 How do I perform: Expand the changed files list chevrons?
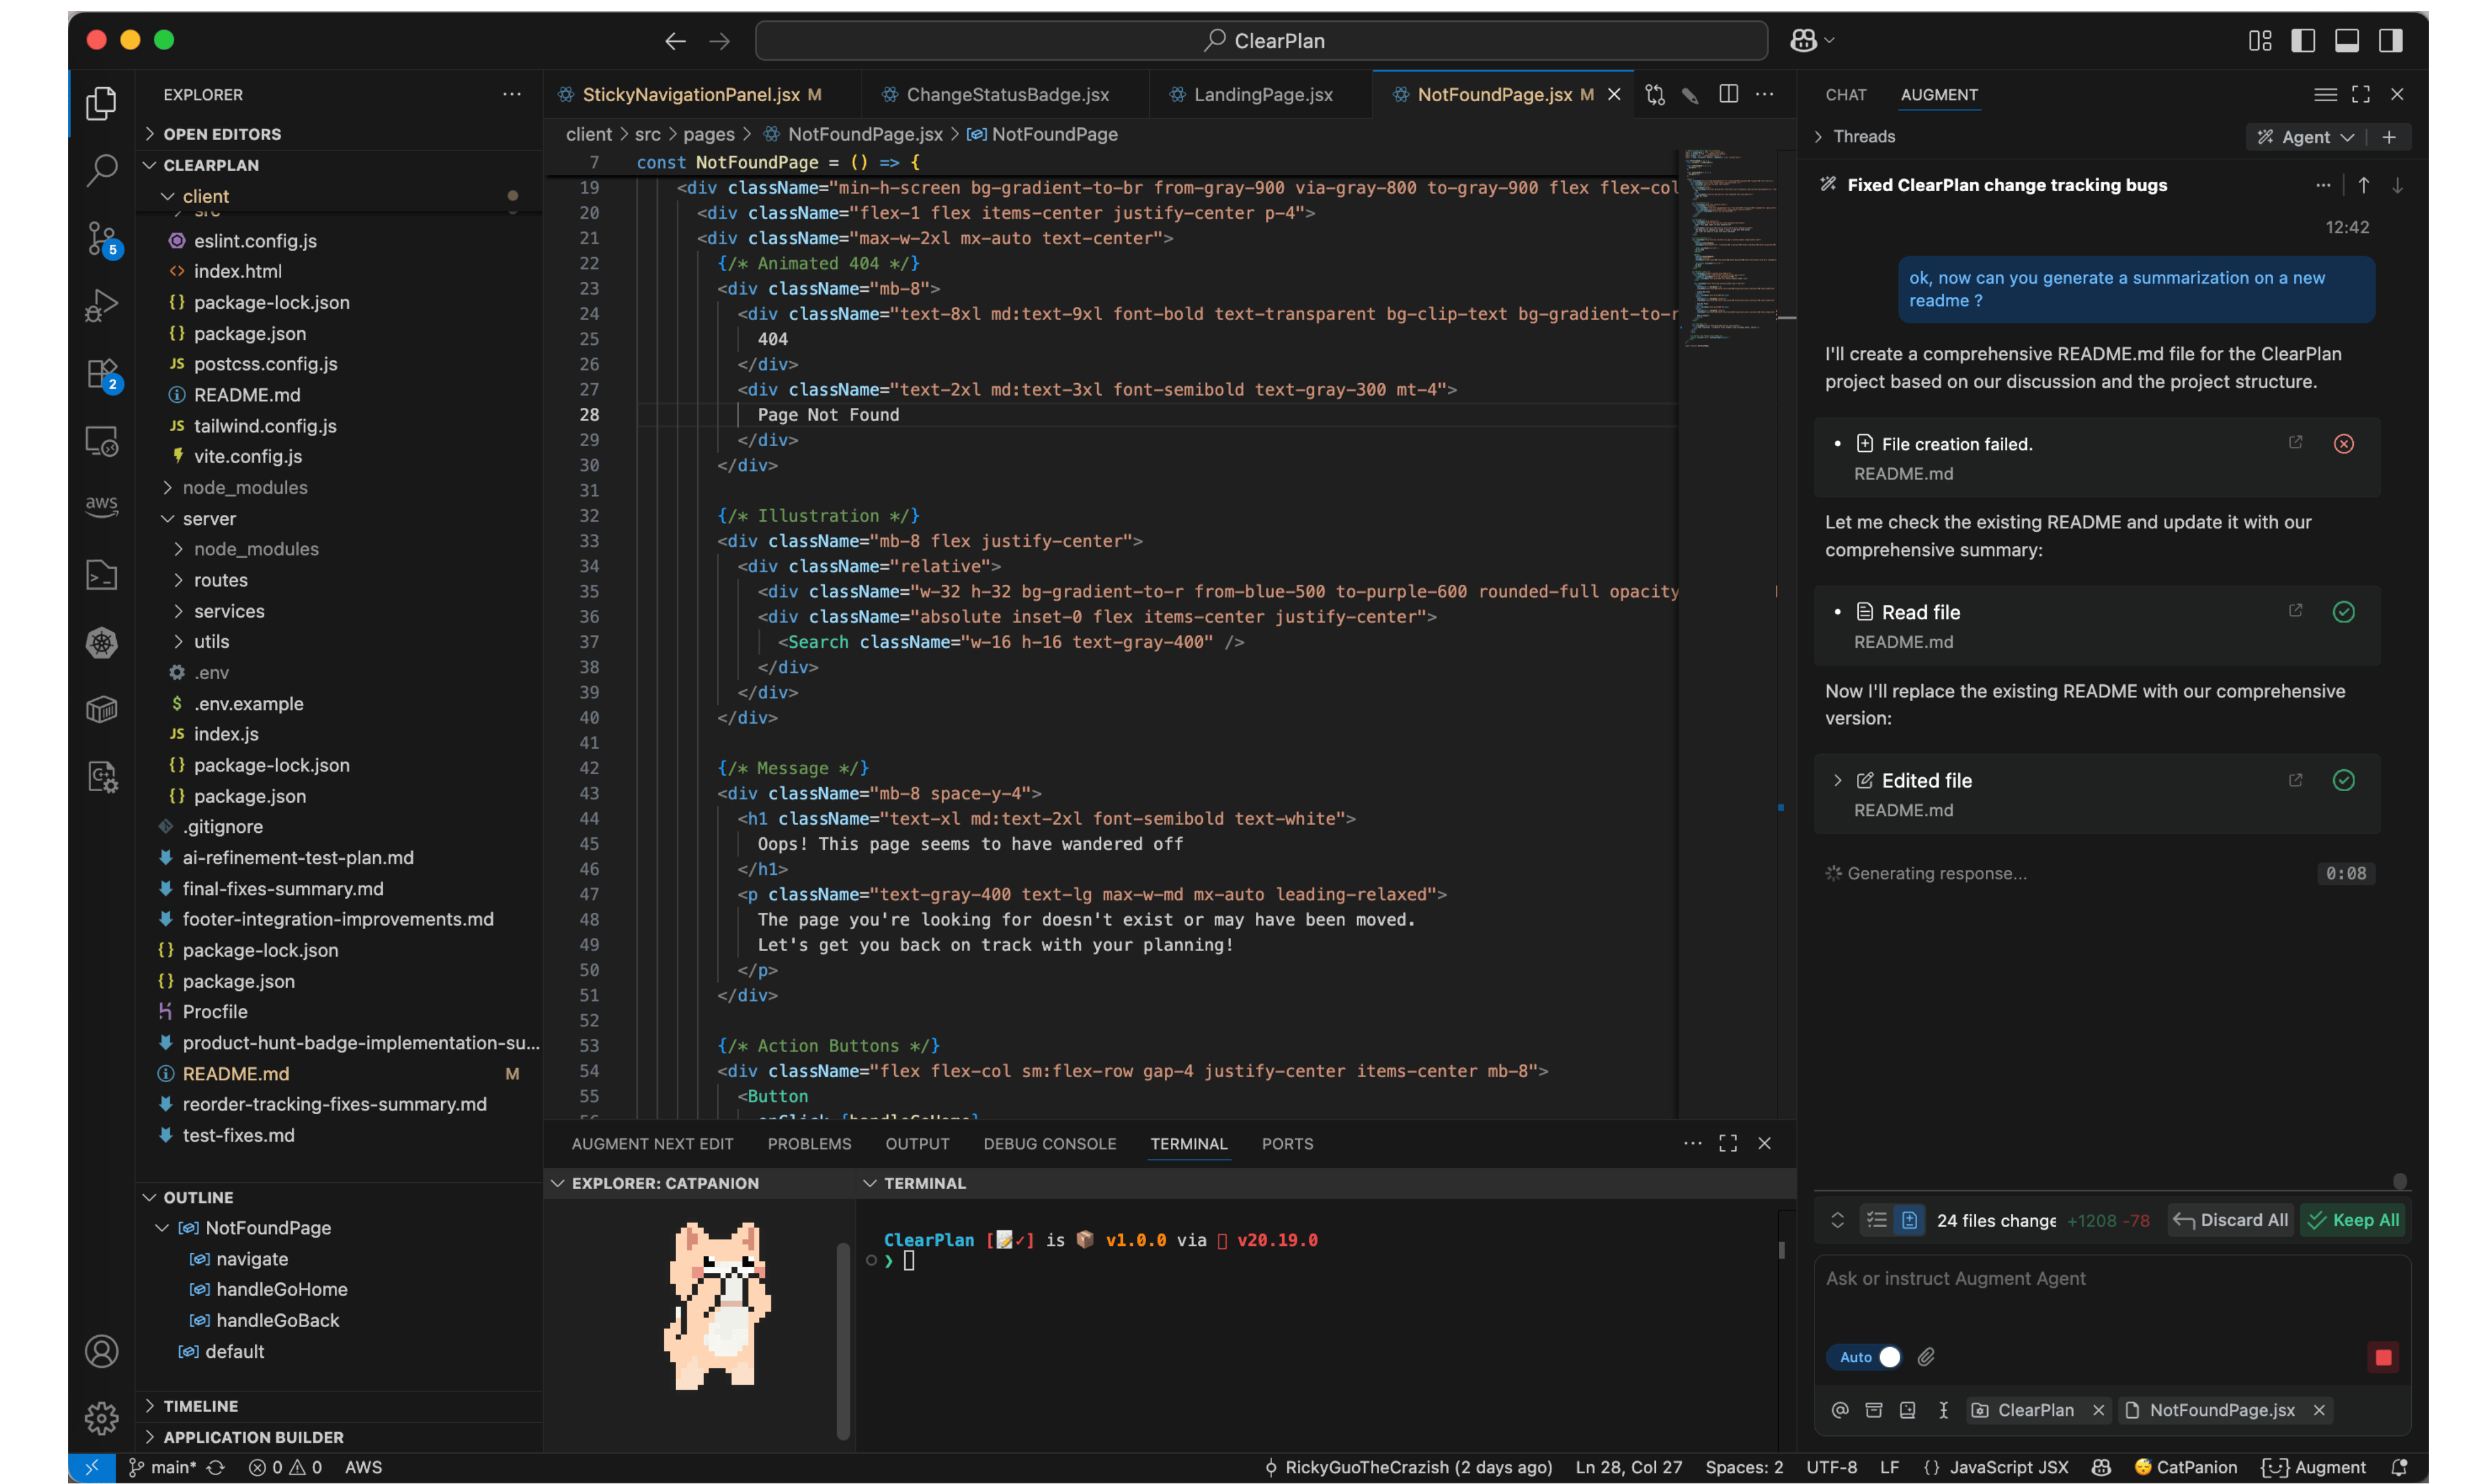[1837, 1220]
